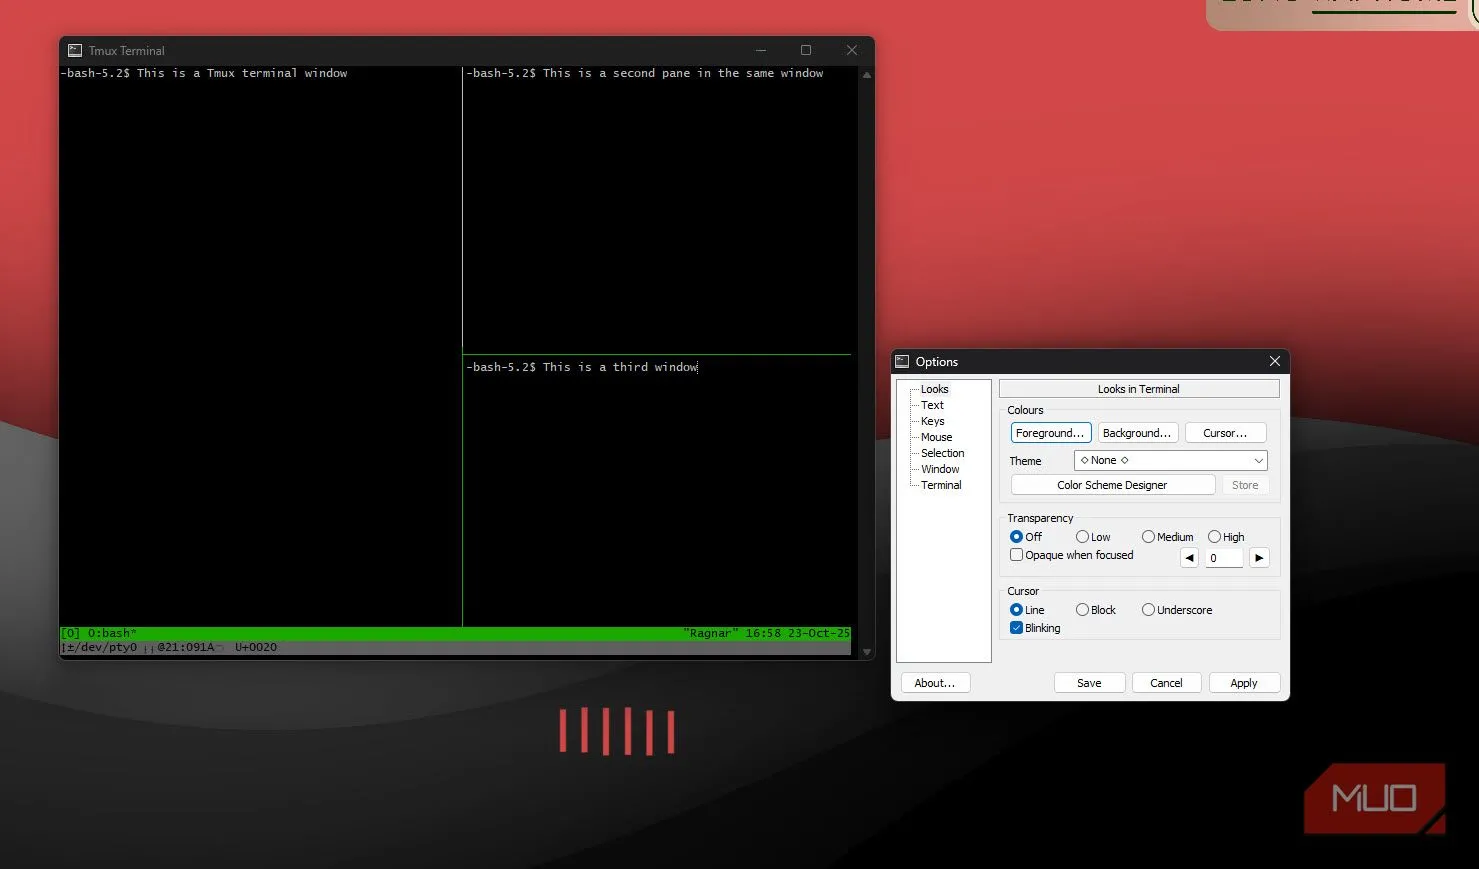Image resolution: width=1479 pixels, height=869 pixels.
Task: Open the Color Scheme Designer
Action: point(1112,484)
